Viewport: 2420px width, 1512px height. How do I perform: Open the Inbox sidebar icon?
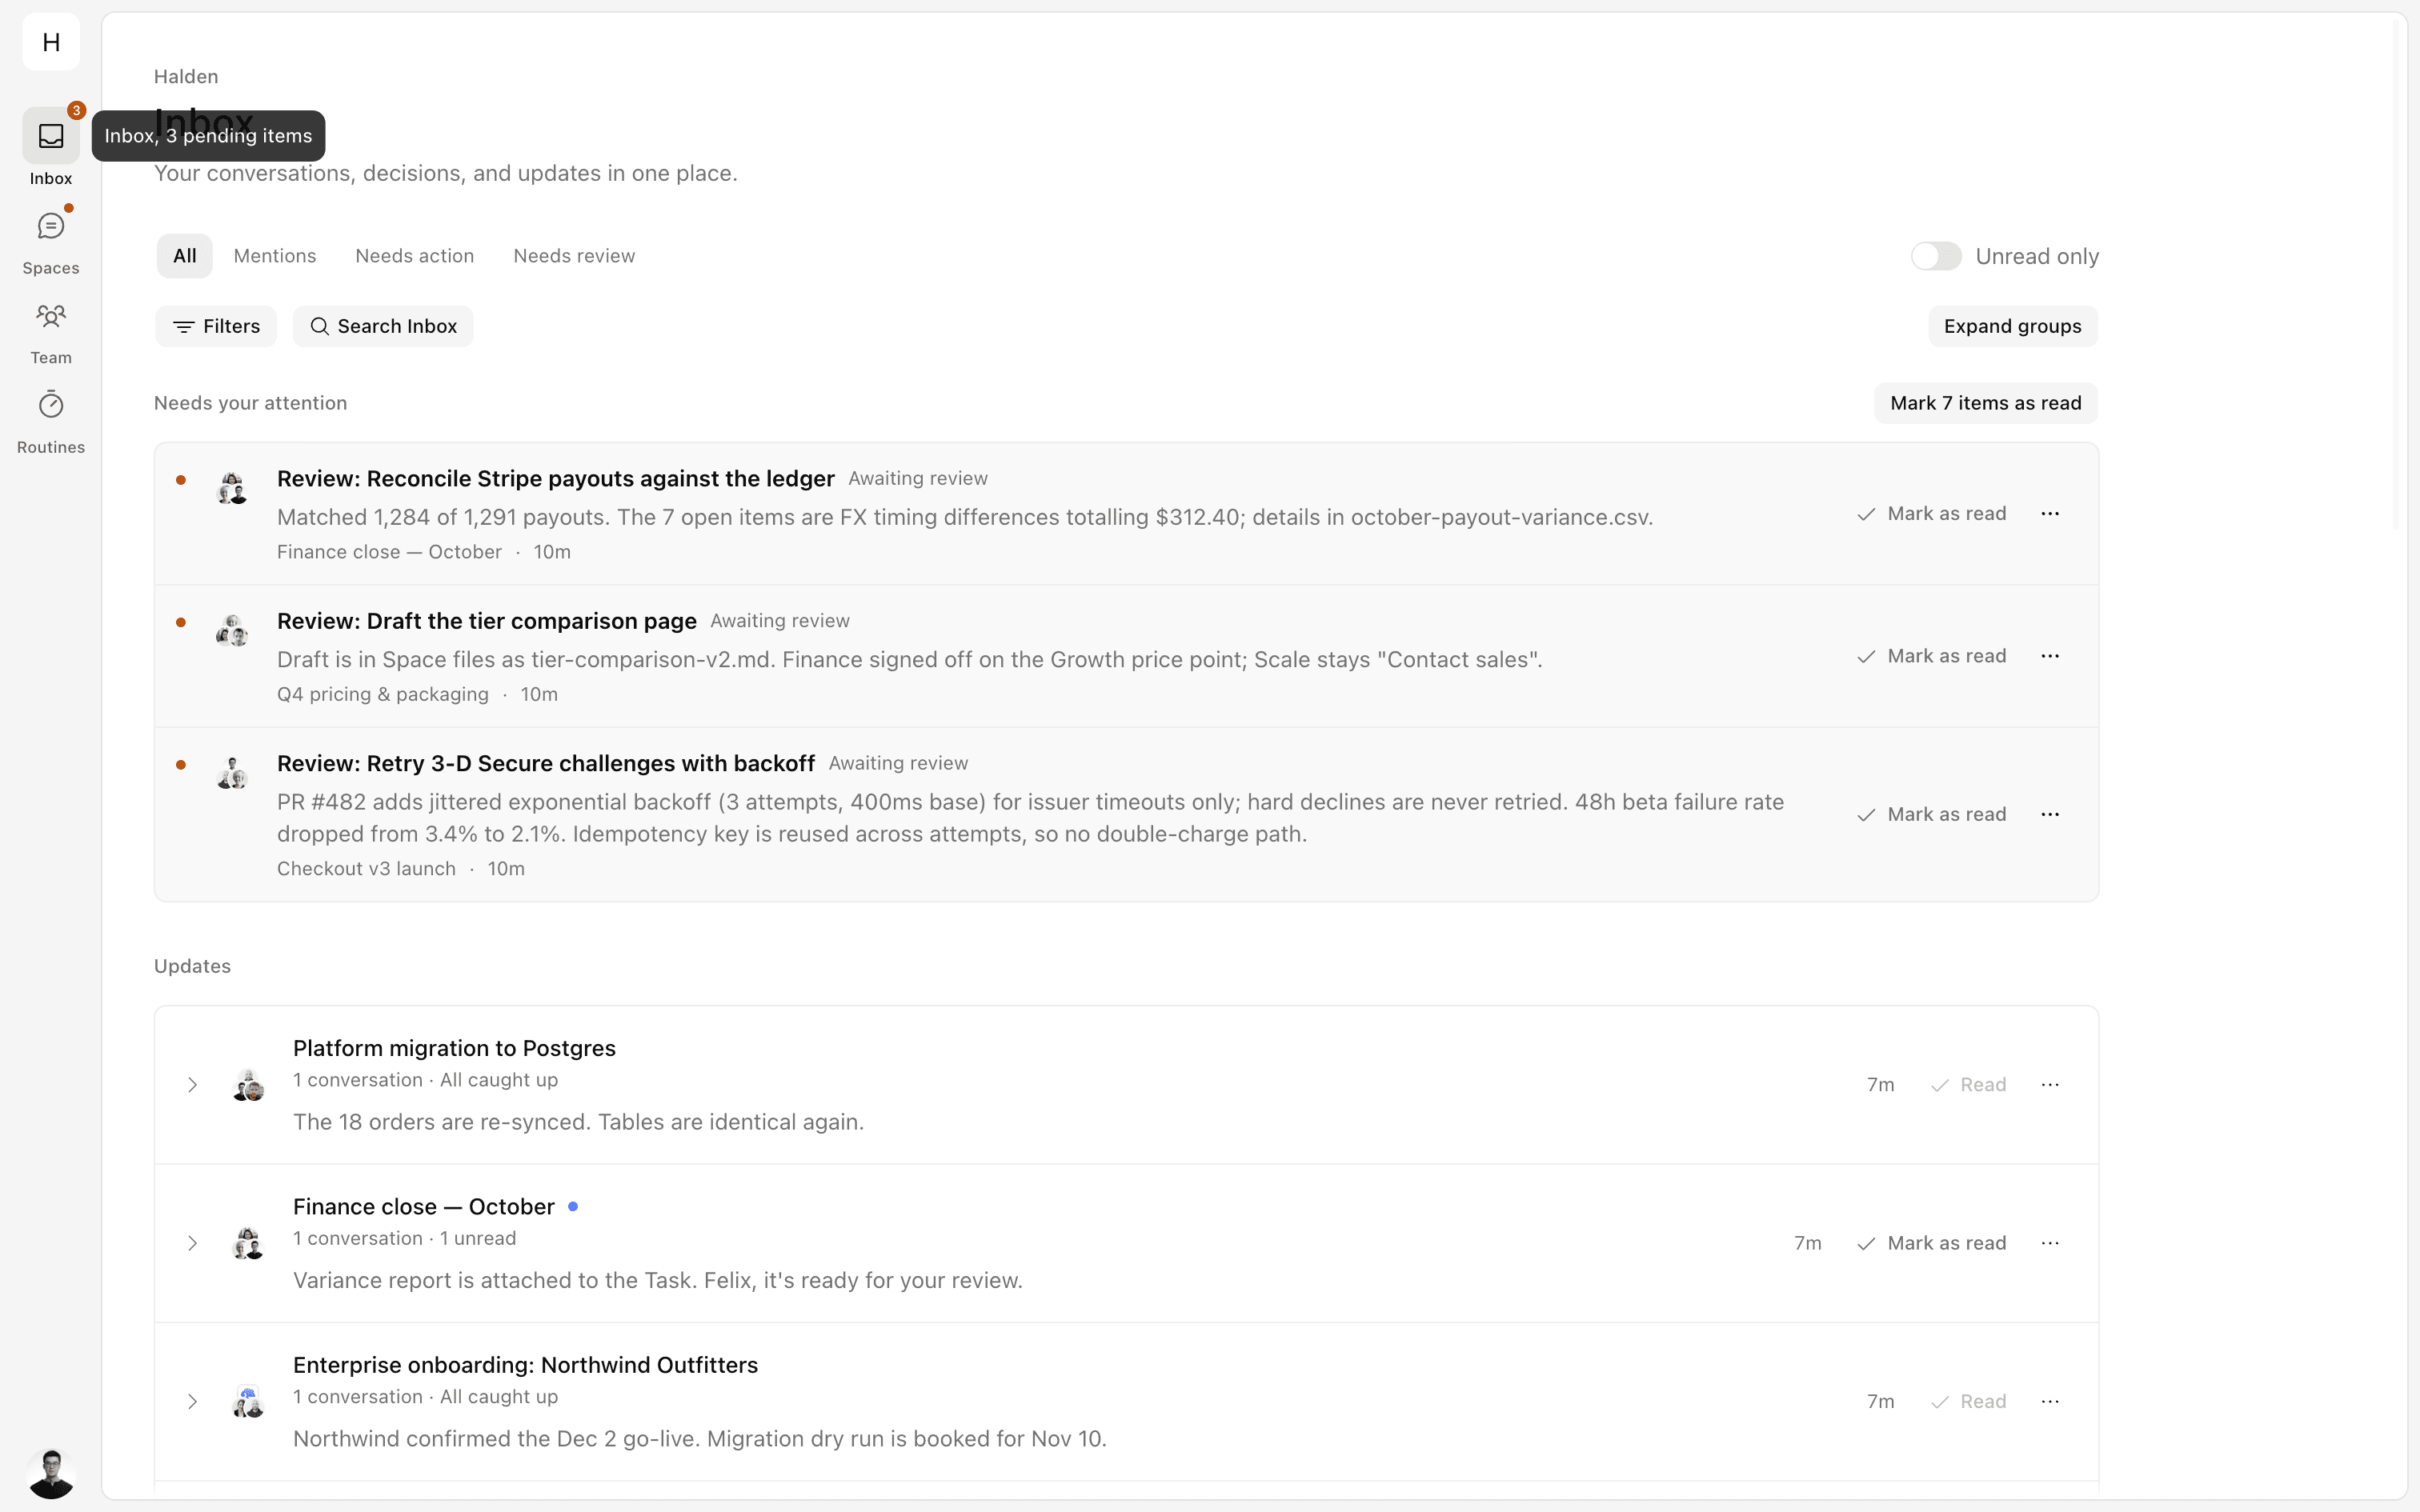tap(51, 136)
